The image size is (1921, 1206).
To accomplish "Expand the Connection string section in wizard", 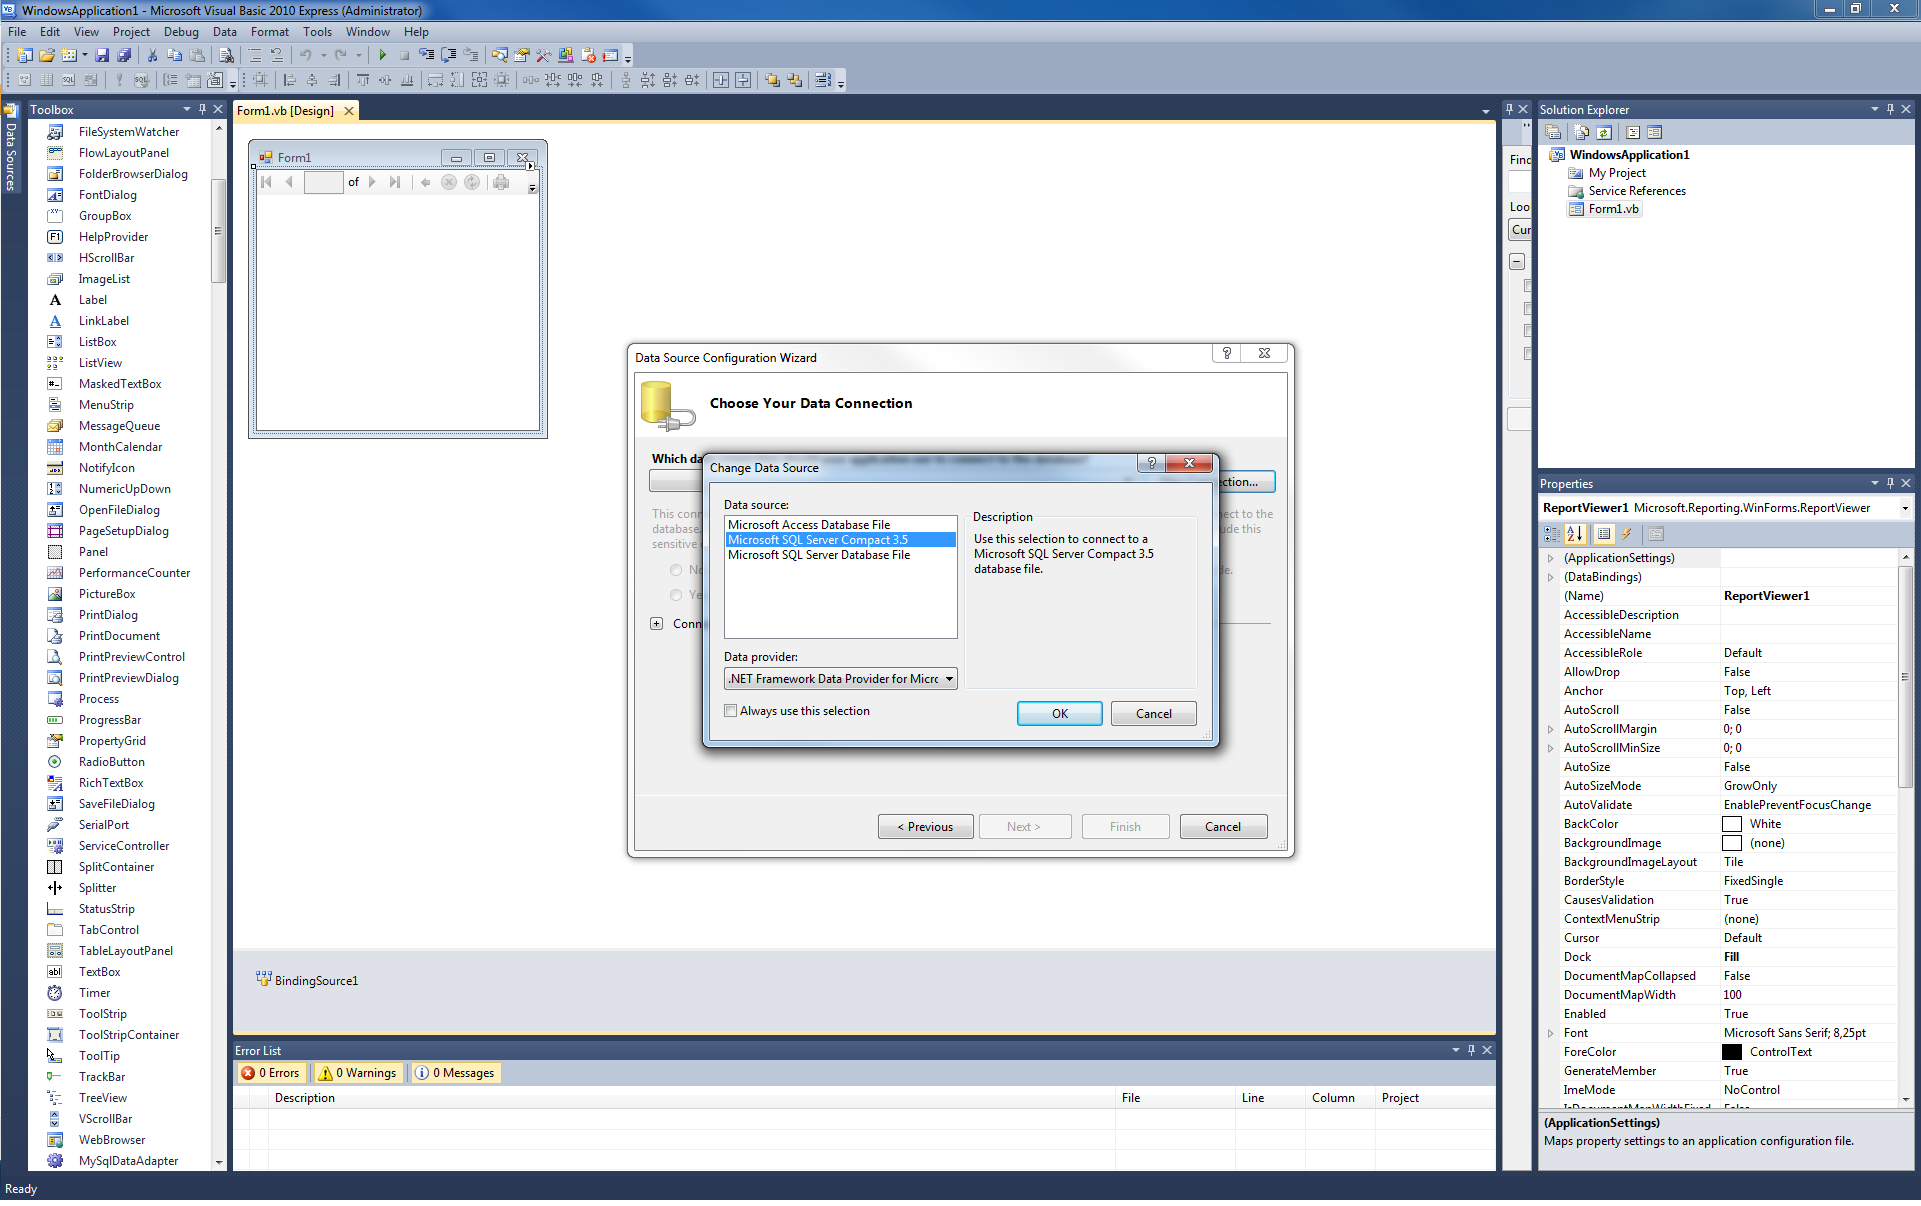I will pos(656,624).
